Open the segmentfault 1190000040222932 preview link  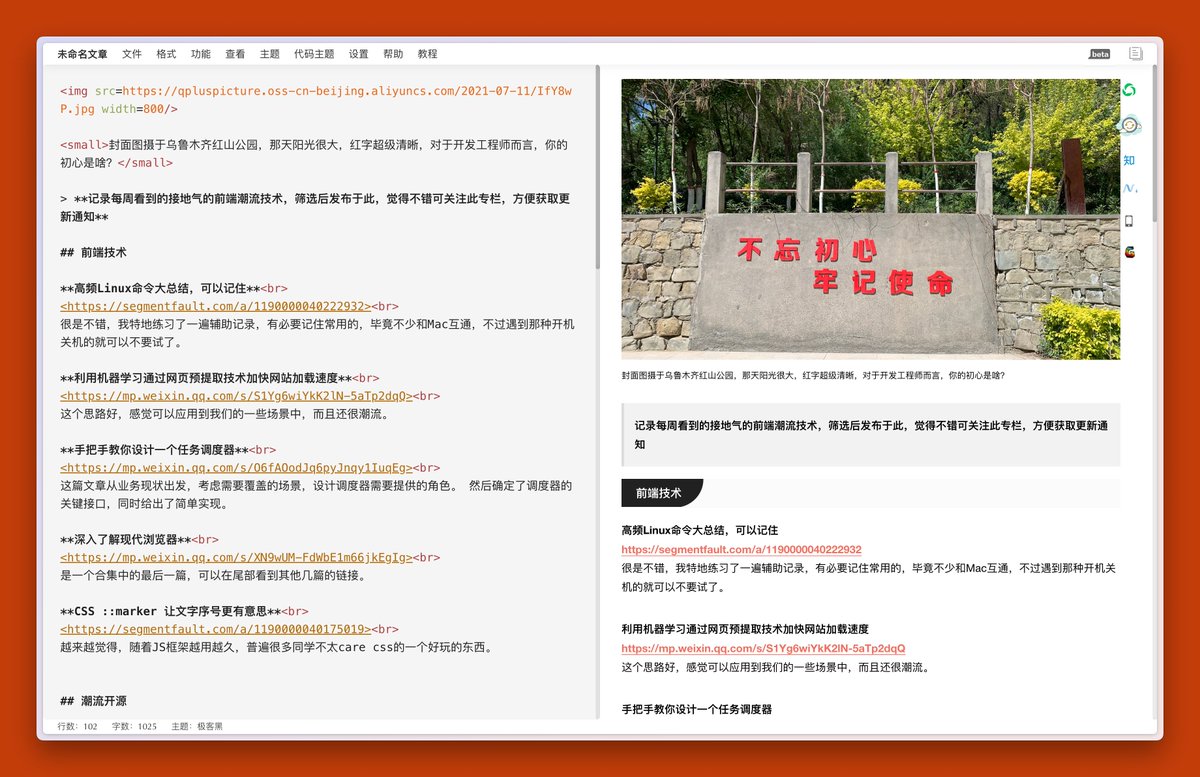pyautogui.click(x=741, y=550)
